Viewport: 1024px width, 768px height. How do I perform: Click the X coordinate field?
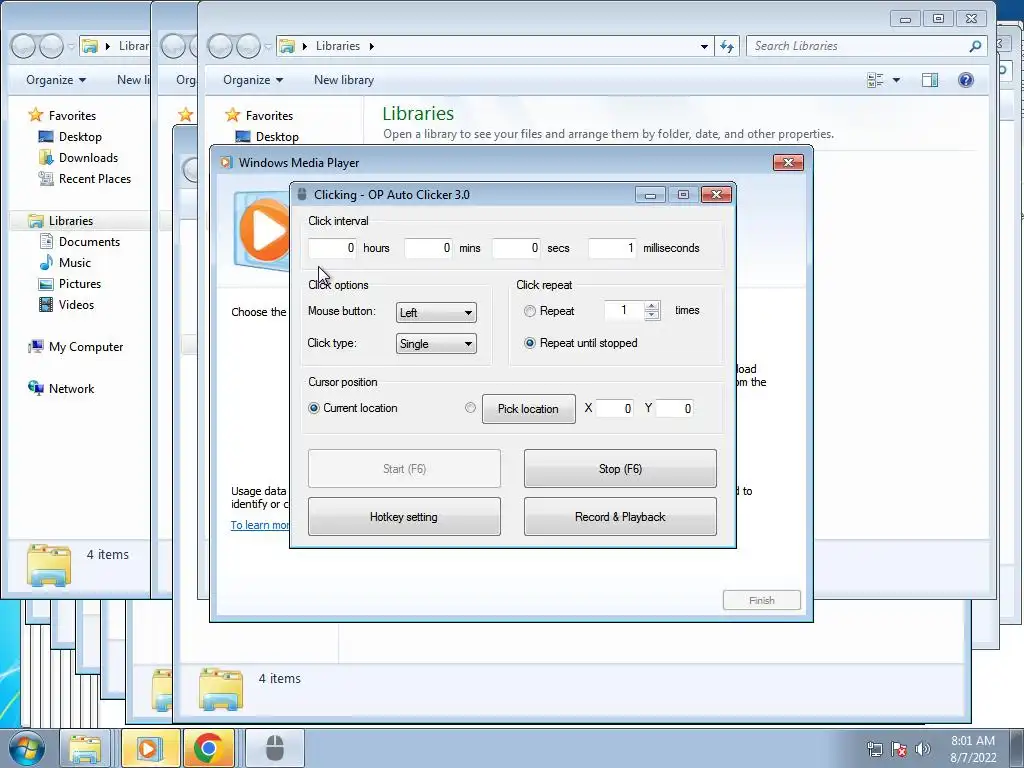(614, 409)
